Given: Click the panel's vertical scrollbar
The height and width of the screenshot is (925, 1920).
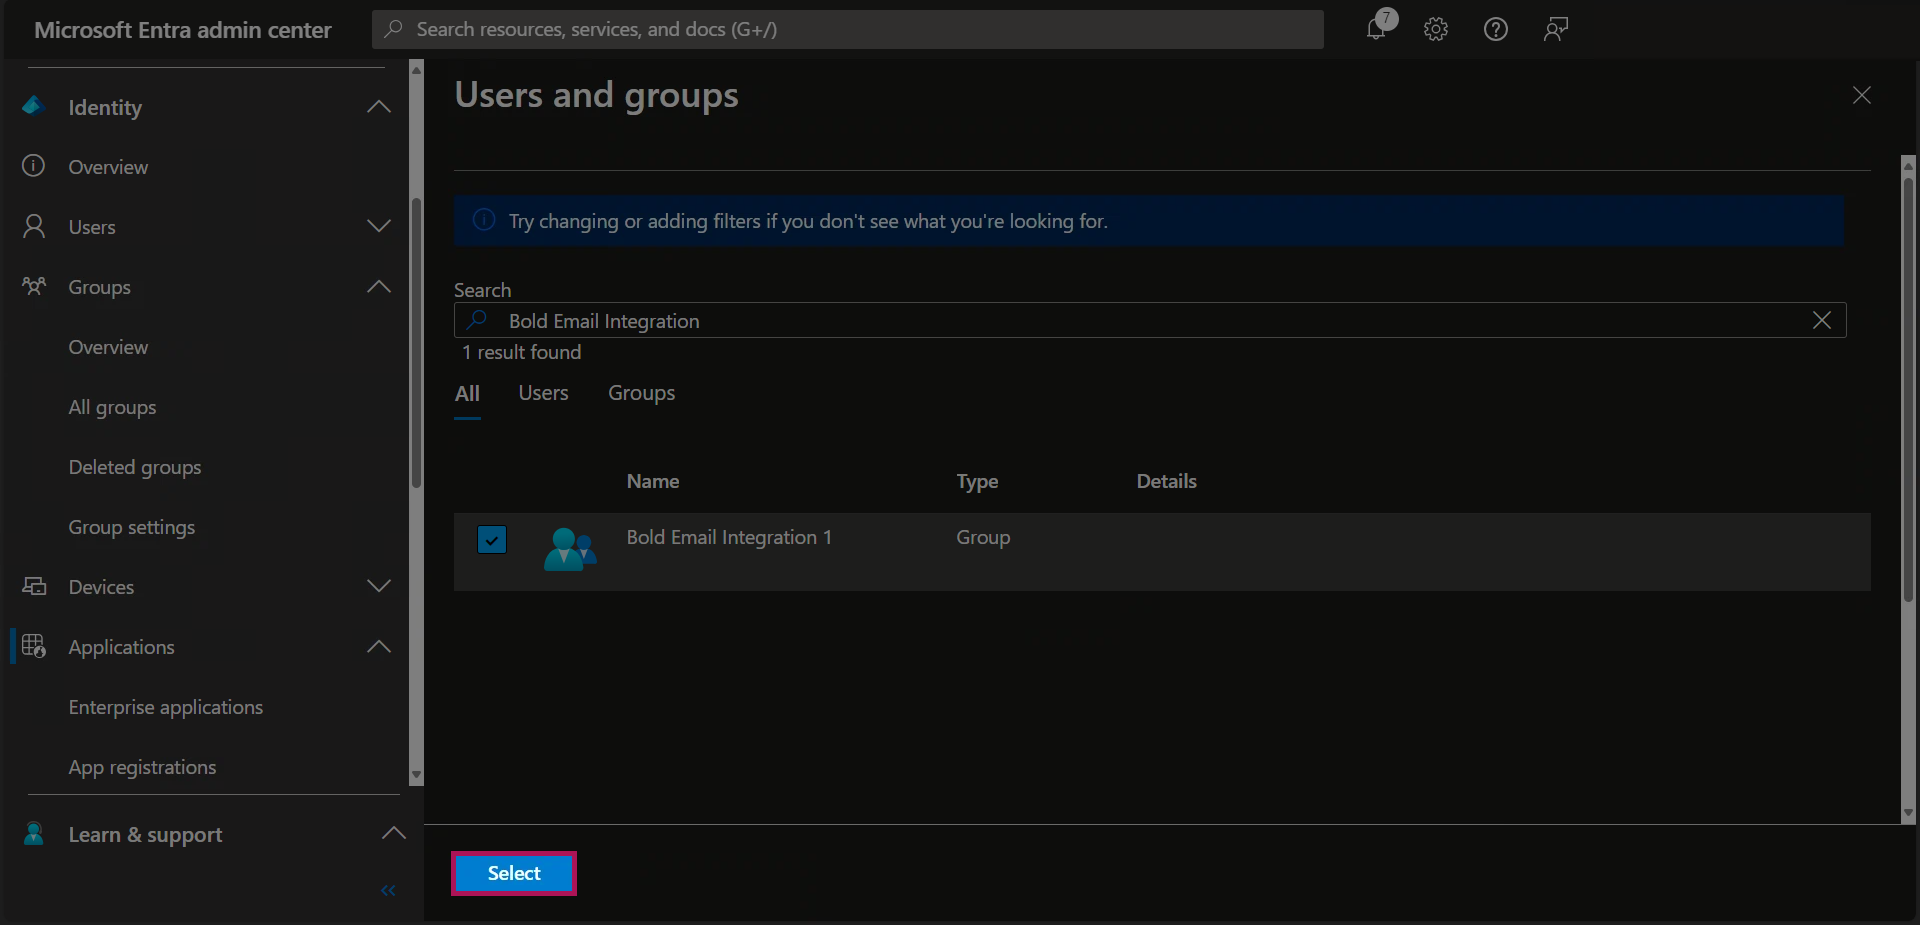Looking at the screenshot, I should 1908,400.
